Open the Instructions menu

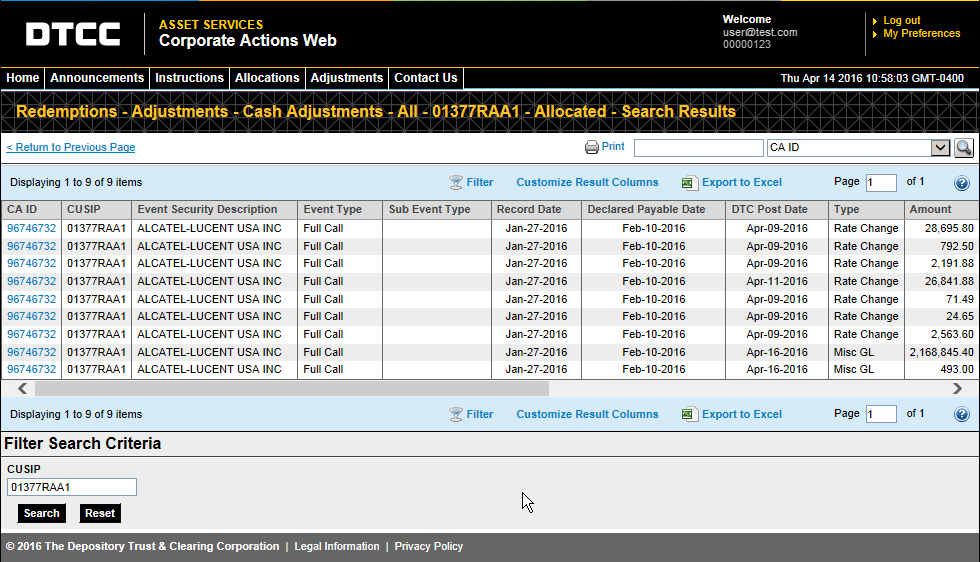point(189,78)
